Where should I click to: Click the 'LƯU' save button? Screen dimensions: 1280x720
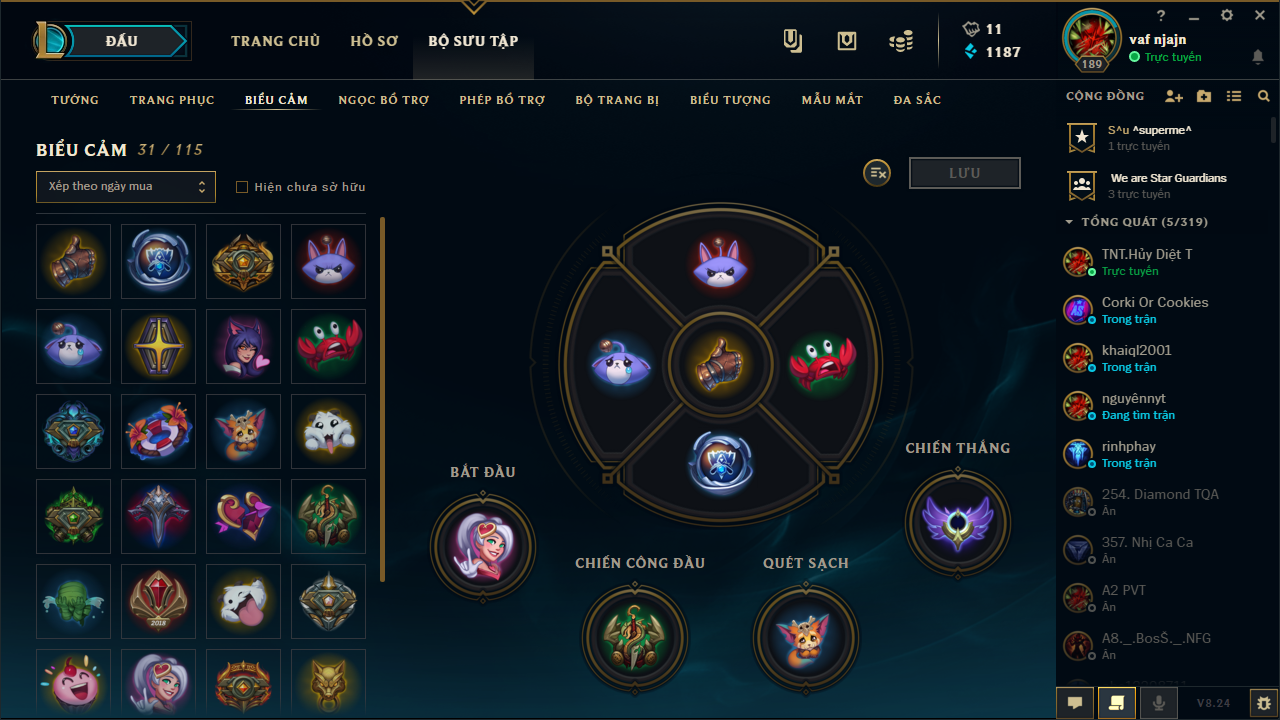click(965, 173)
